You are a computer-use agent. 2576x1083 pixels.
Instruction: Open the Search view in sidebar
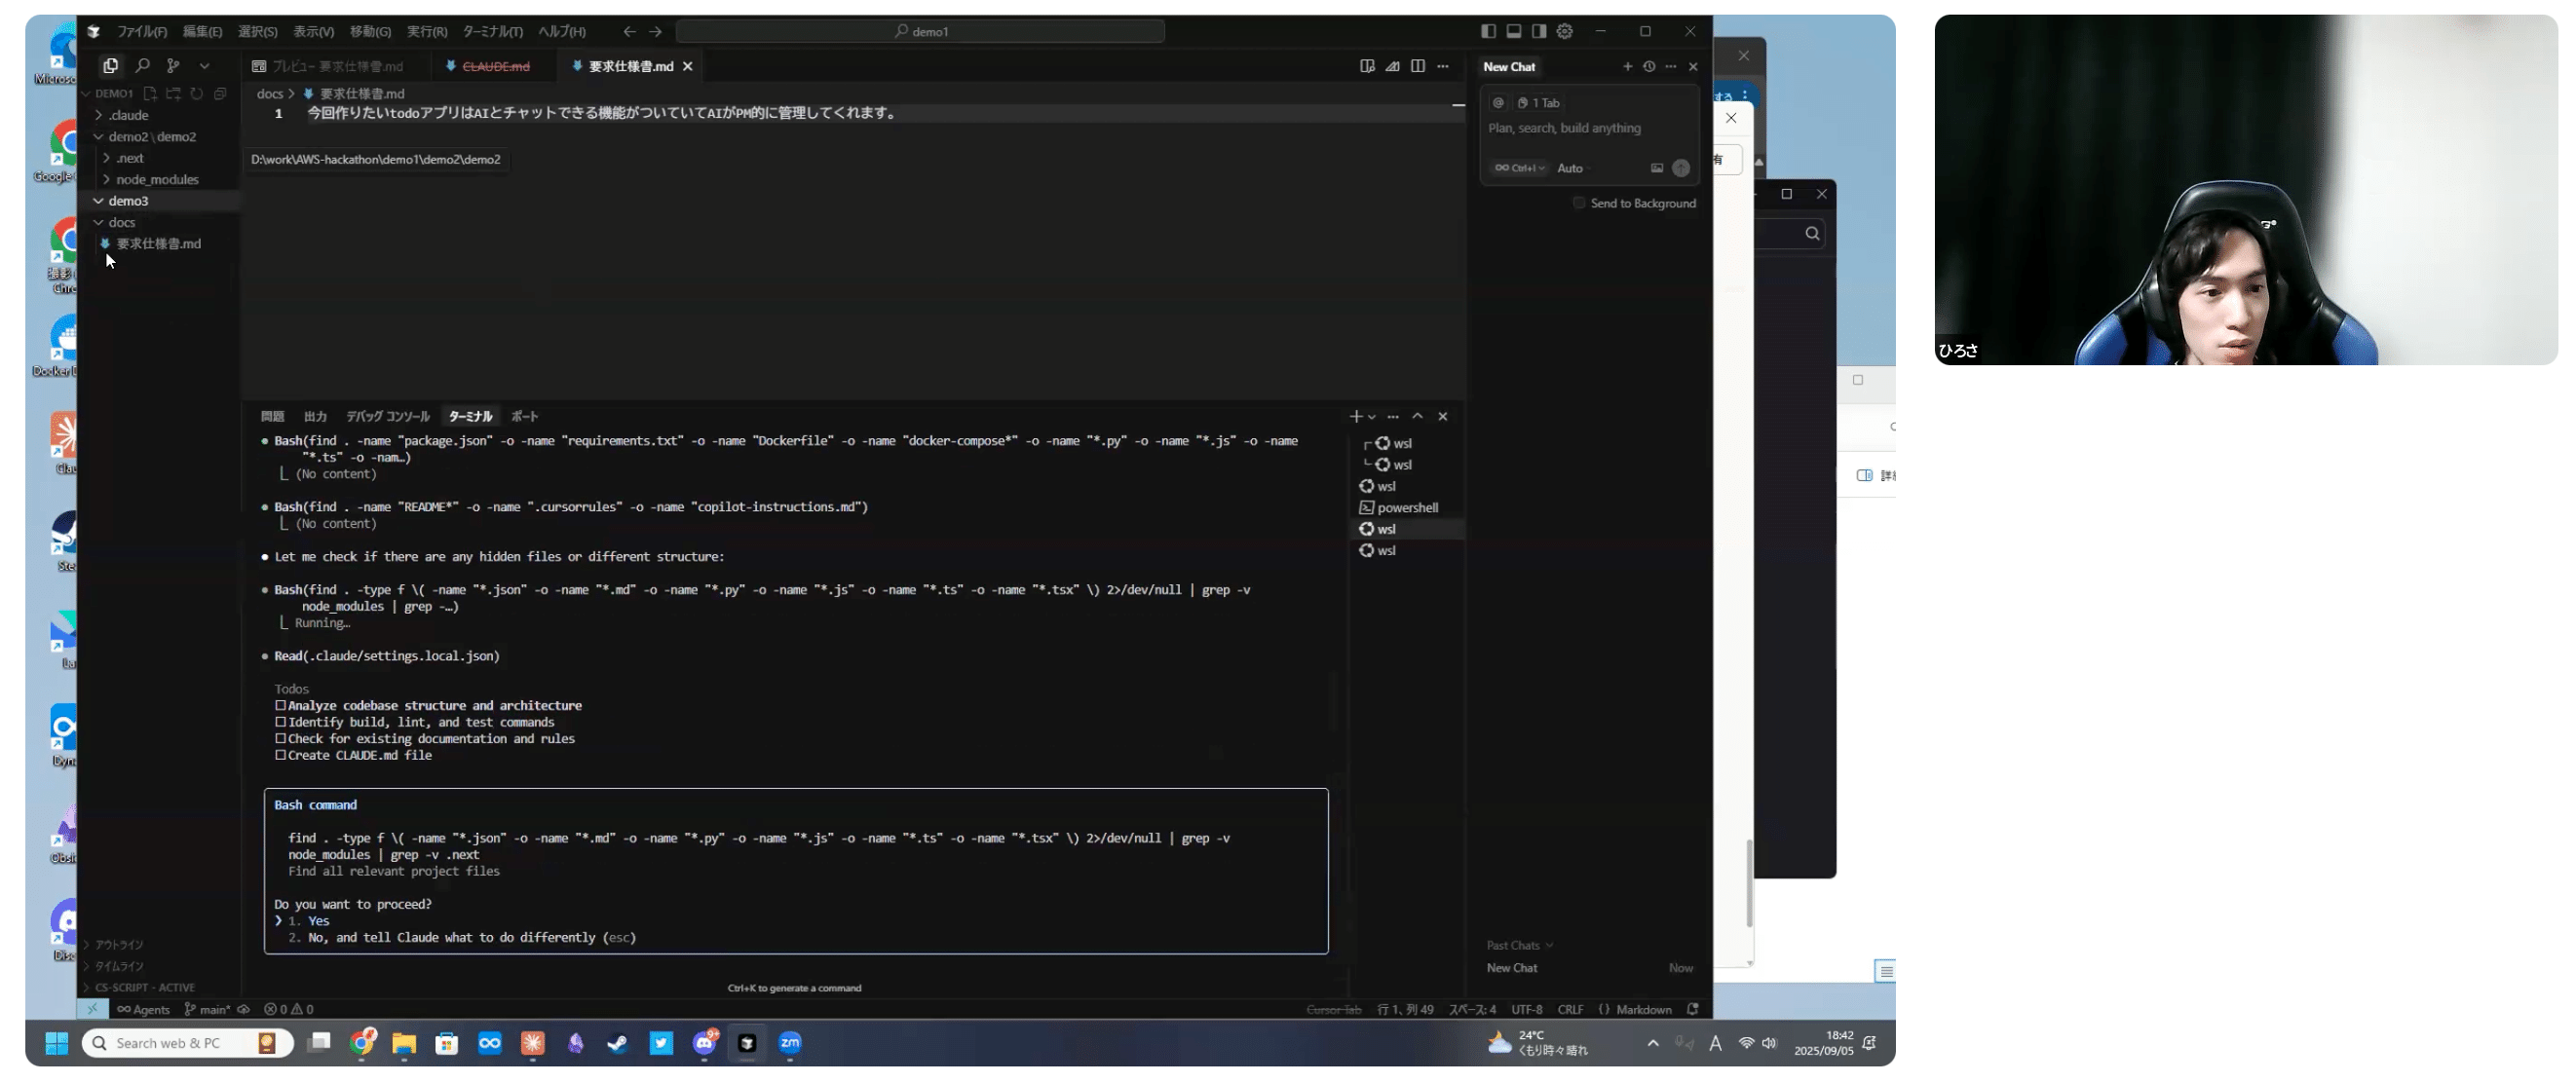(142, 66)
